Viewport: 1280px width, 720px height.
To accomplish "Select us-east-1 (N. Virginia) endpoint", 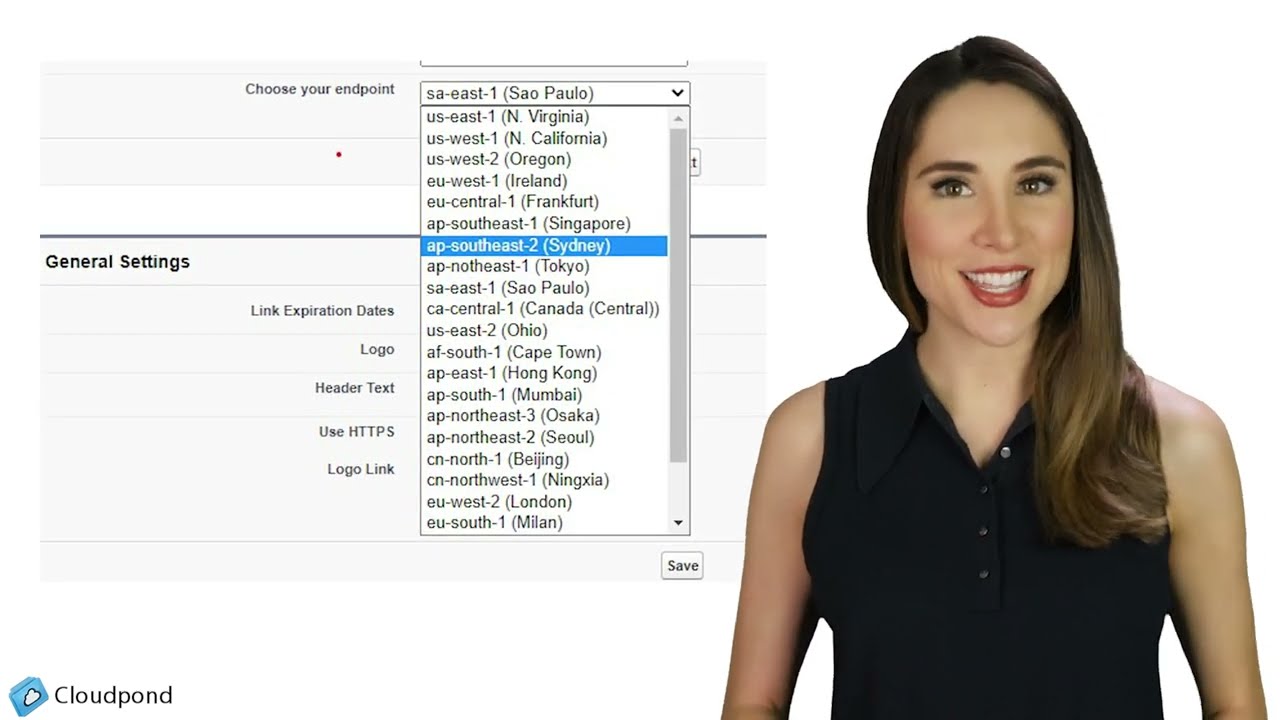I will [x=544, y=117].
